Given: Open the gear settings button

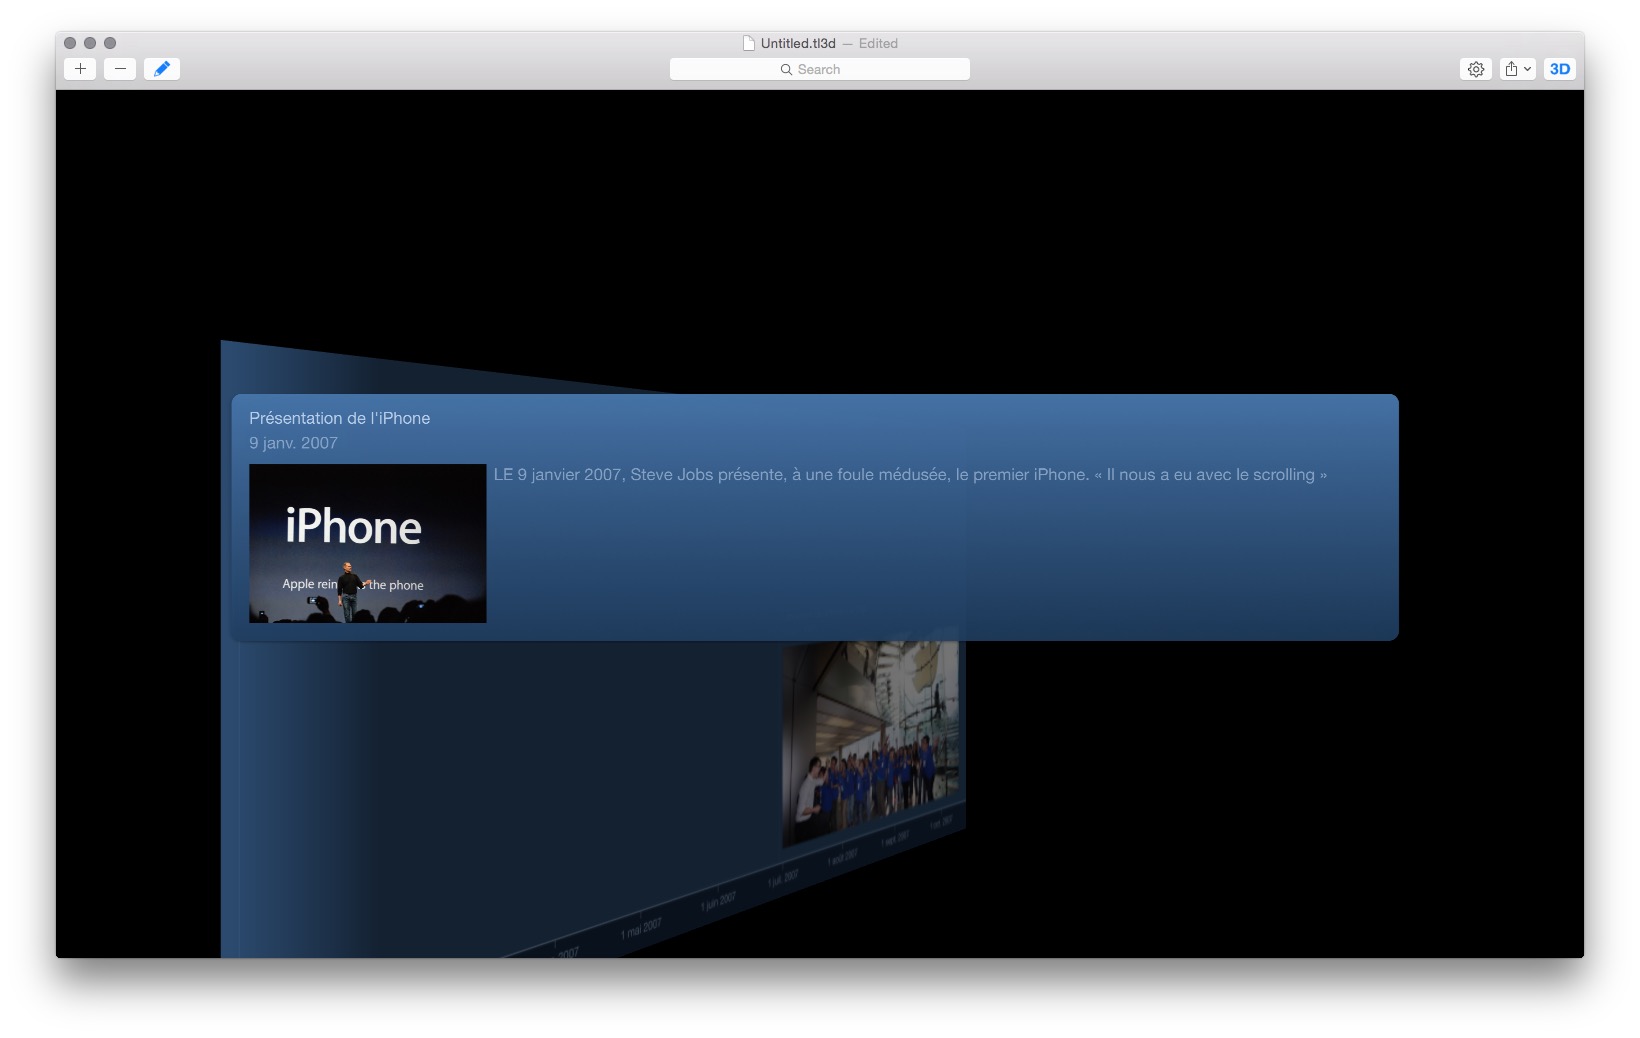Looking at the screenshot, I should coord(1476,69).
